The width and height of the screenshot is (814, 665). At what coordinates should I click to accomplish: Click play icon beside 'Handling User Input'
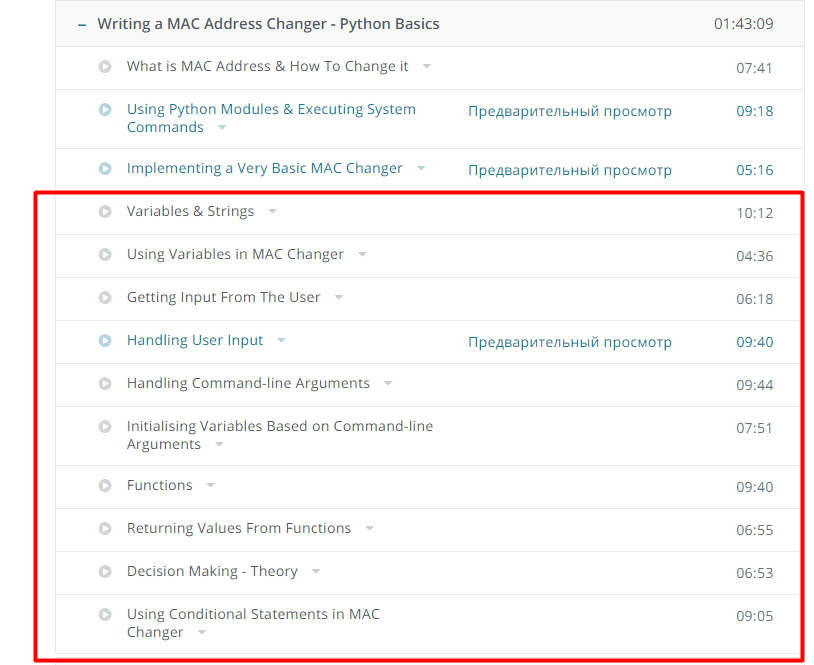point(105,341)
